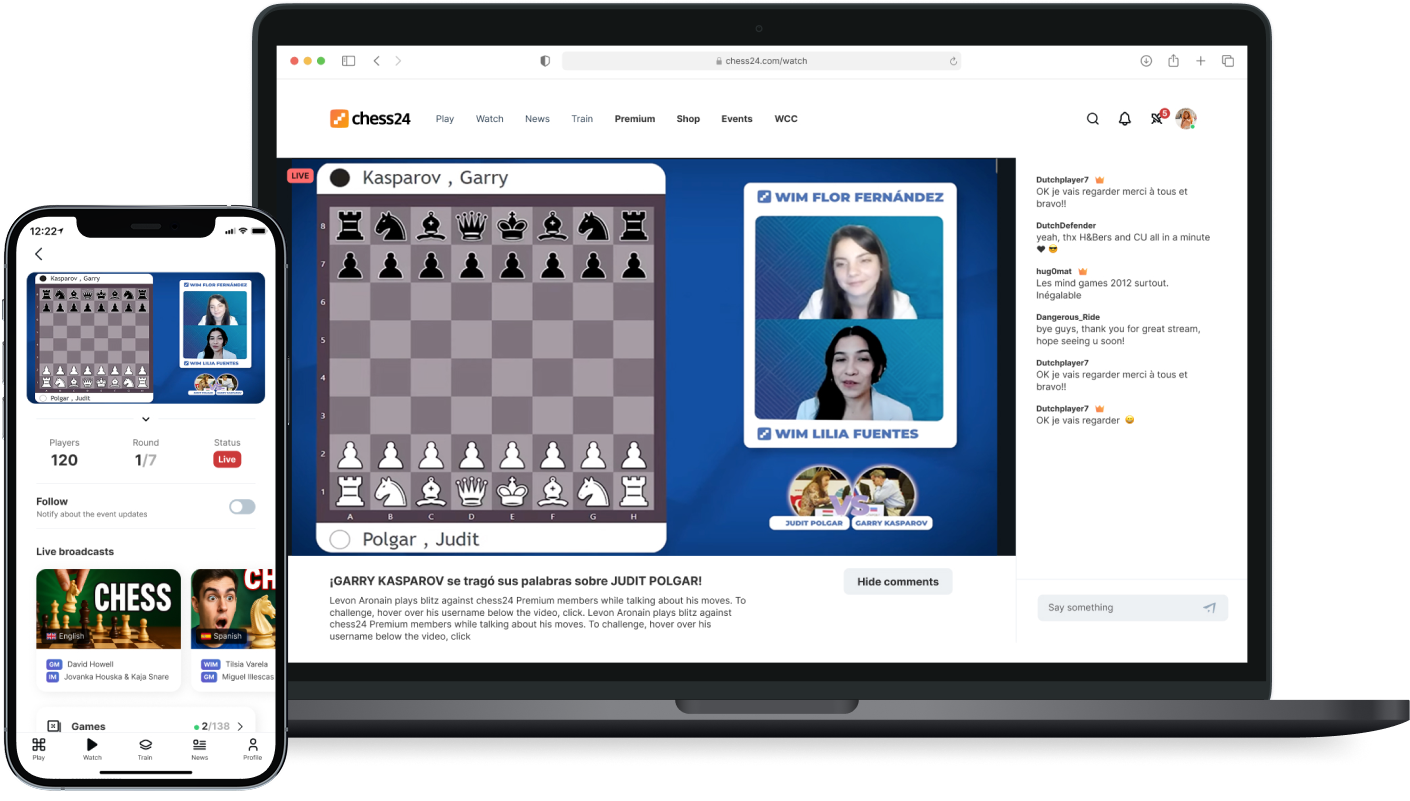Click the user profile avatar in the header
The height and width of the screenshot is (801, 1410).
coord(1186,119)
